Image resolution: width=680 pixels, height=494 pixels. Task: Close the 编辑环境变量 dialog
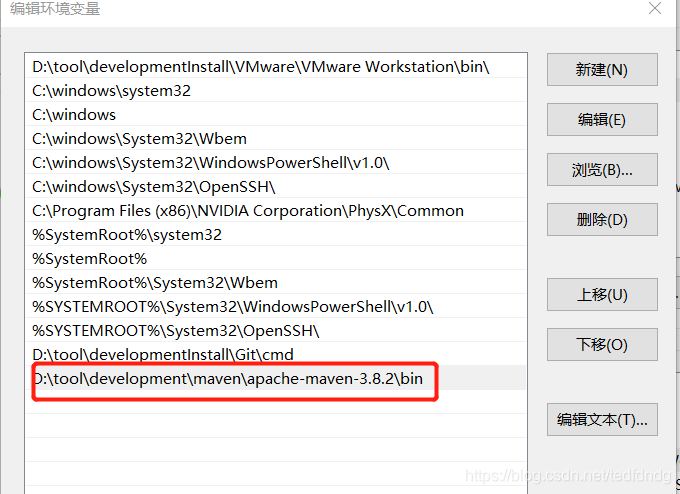(x=655, y=8)
